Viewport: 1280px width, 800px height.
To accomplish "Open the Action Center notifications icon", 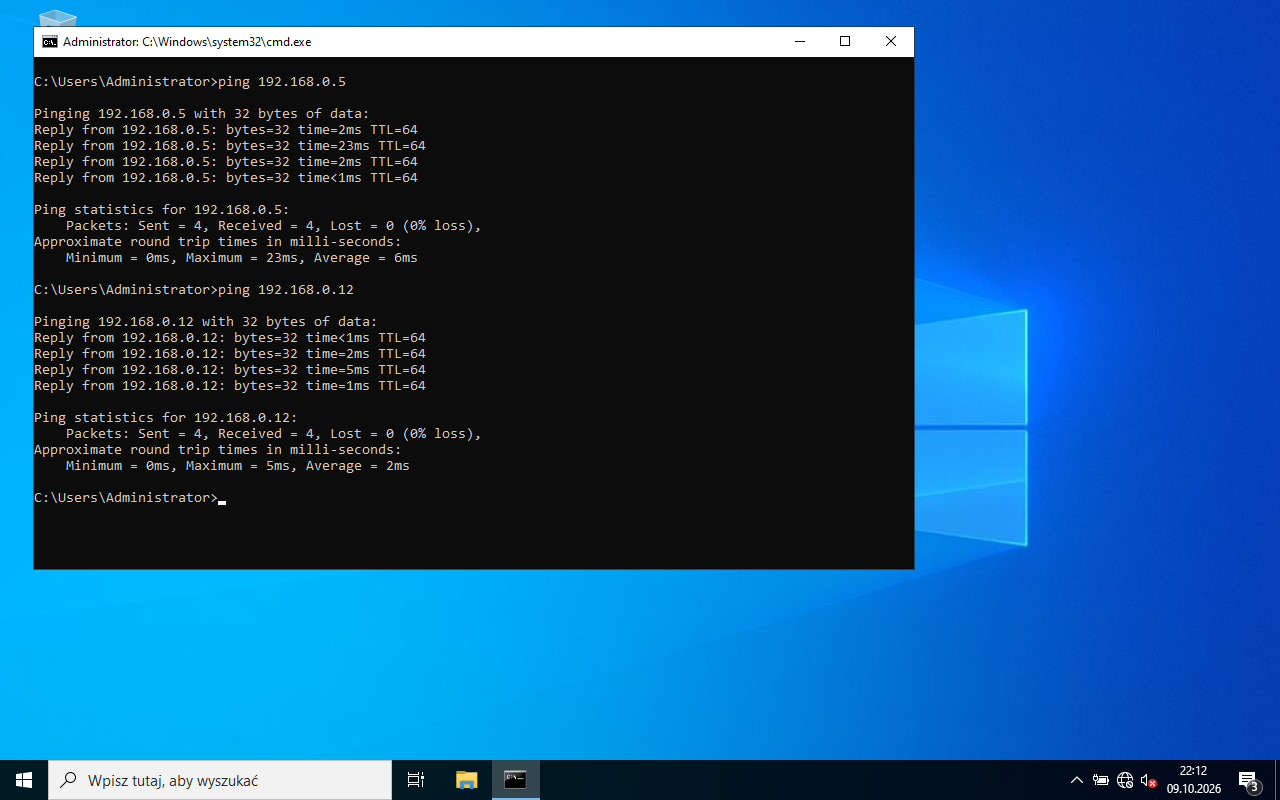I will [x=1248, y=780].
